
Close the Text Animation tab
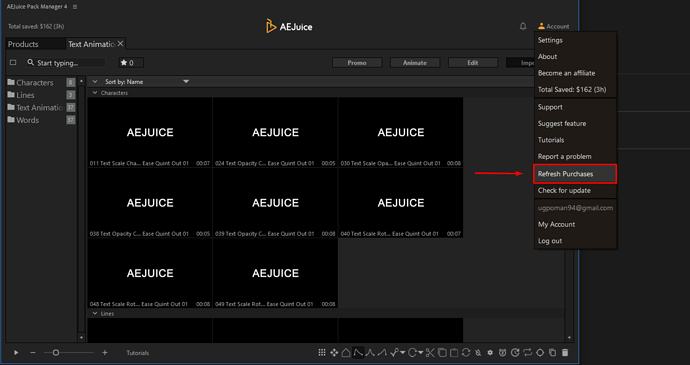coord(120,43)
